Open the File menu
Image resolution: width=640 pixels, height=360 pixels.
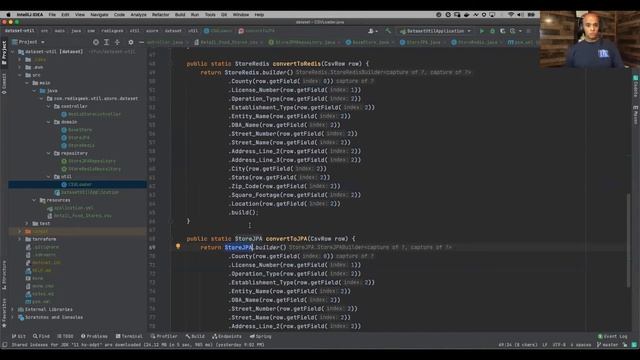tap(52, 14)
